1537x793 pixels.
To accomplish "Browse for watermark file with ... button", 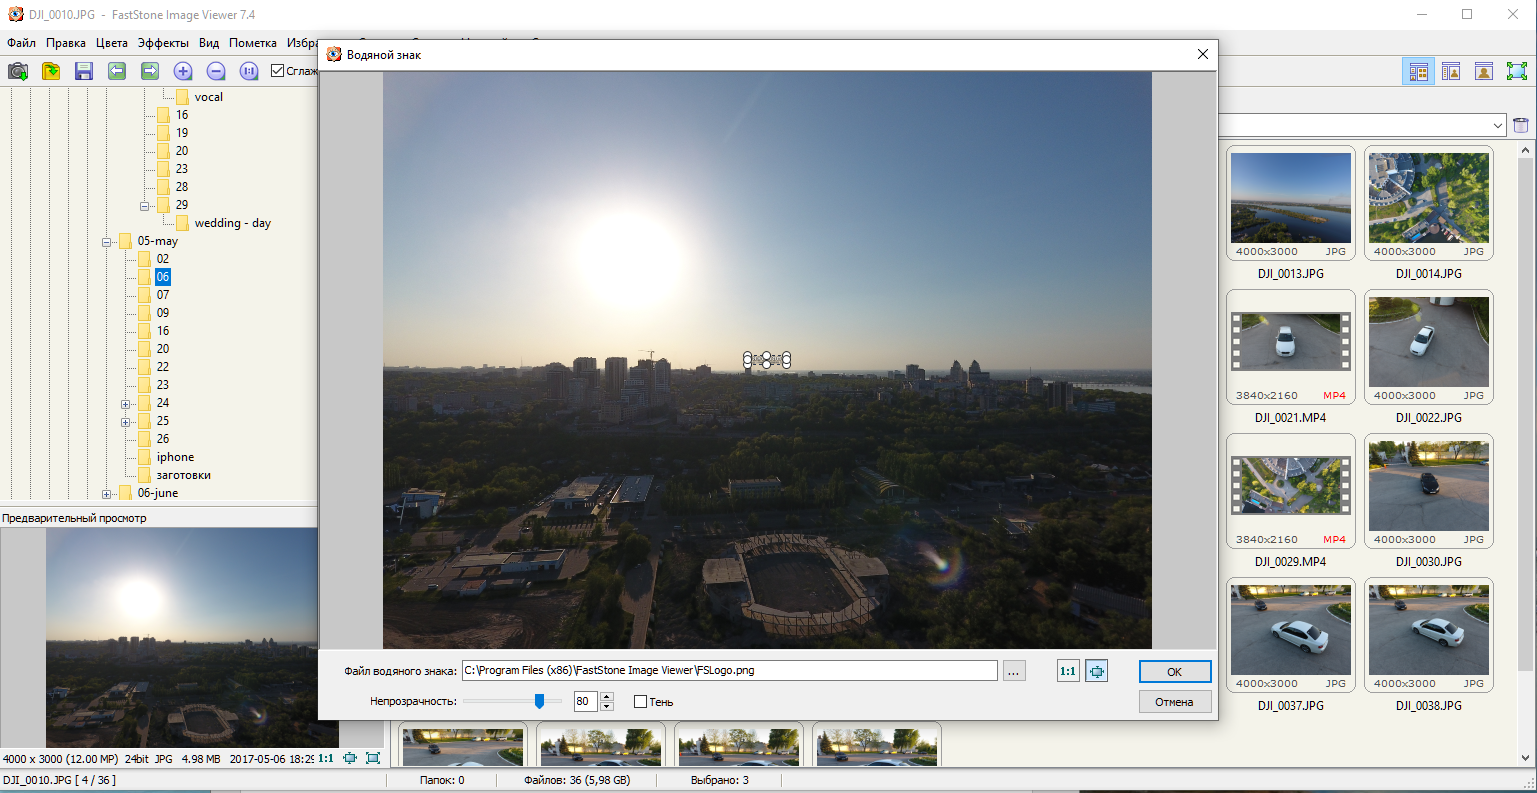I will click(1014, 671).
